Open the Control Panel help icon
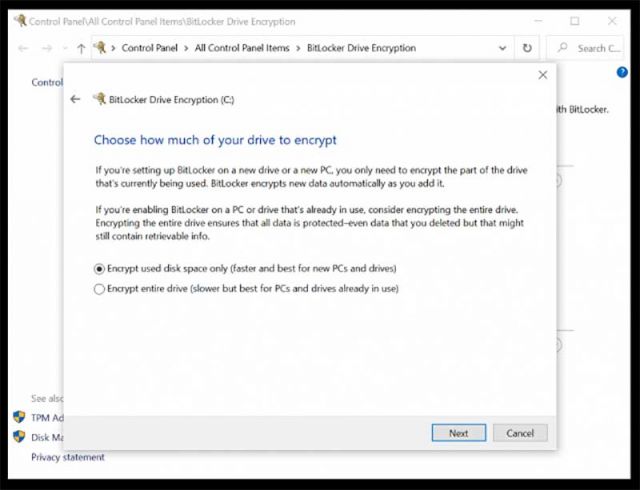 point(622,72)
